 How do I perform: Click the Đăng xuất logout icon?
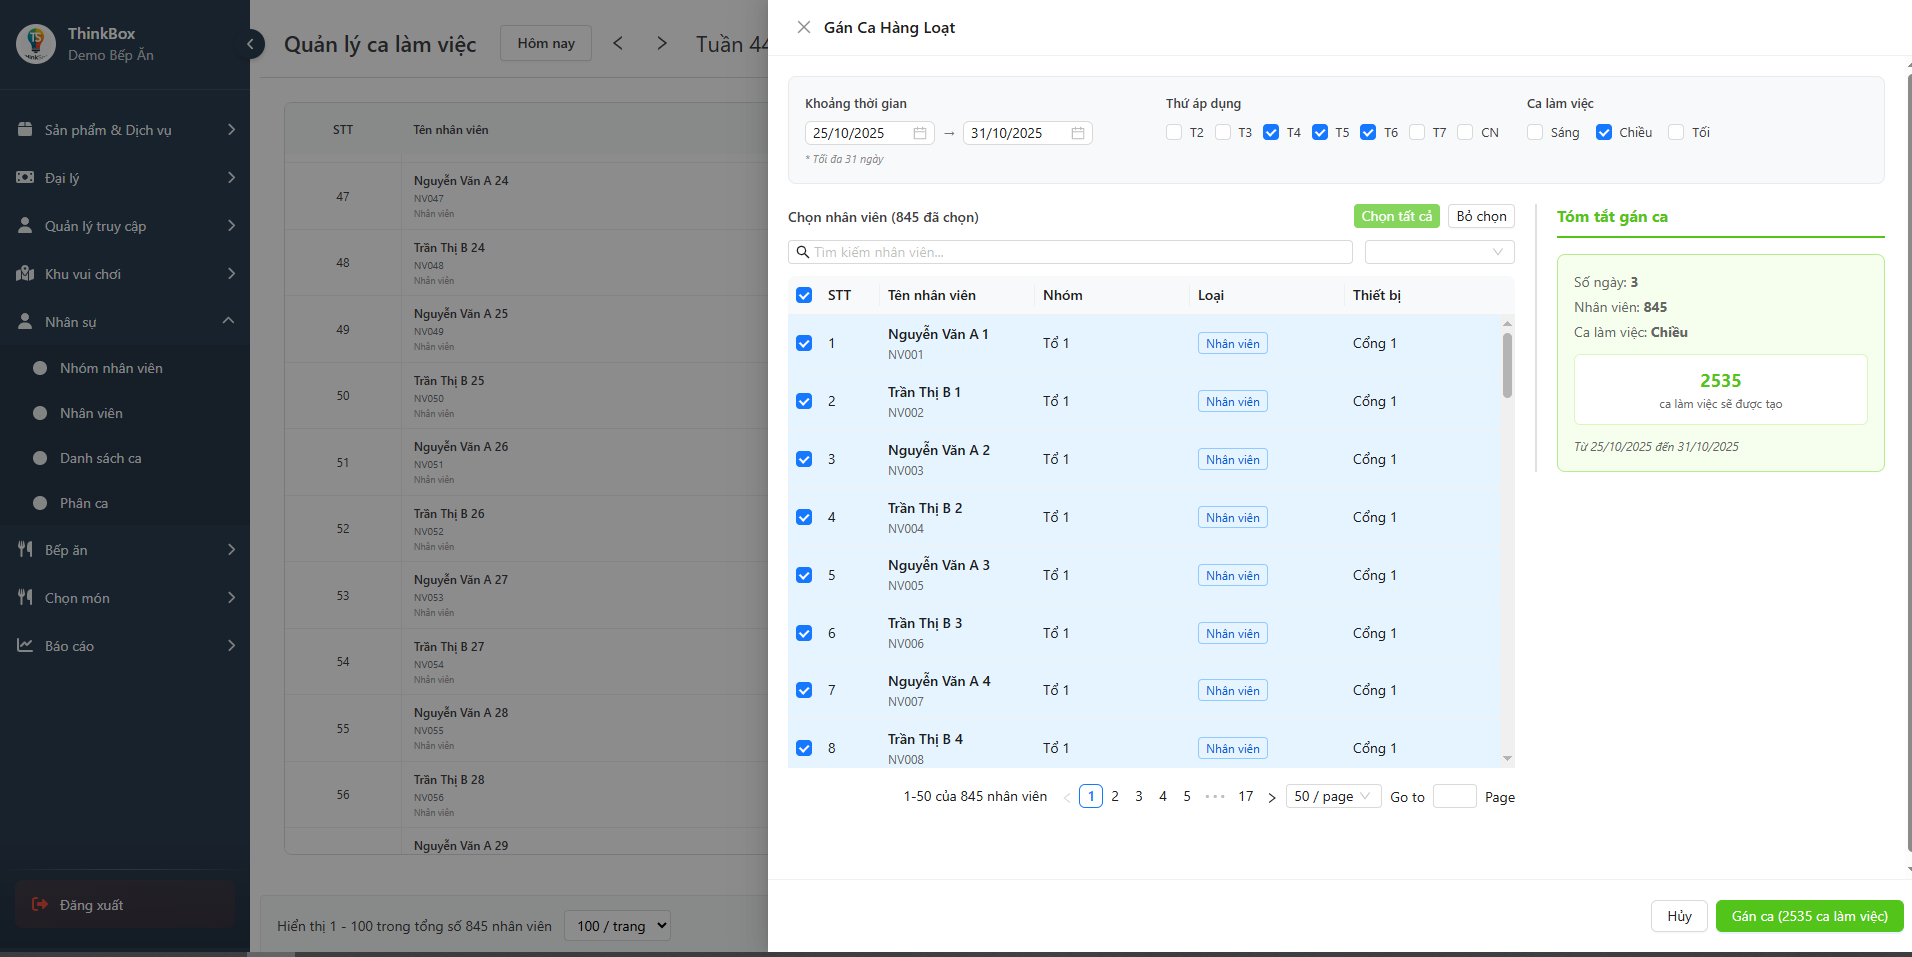click(40, 905)
